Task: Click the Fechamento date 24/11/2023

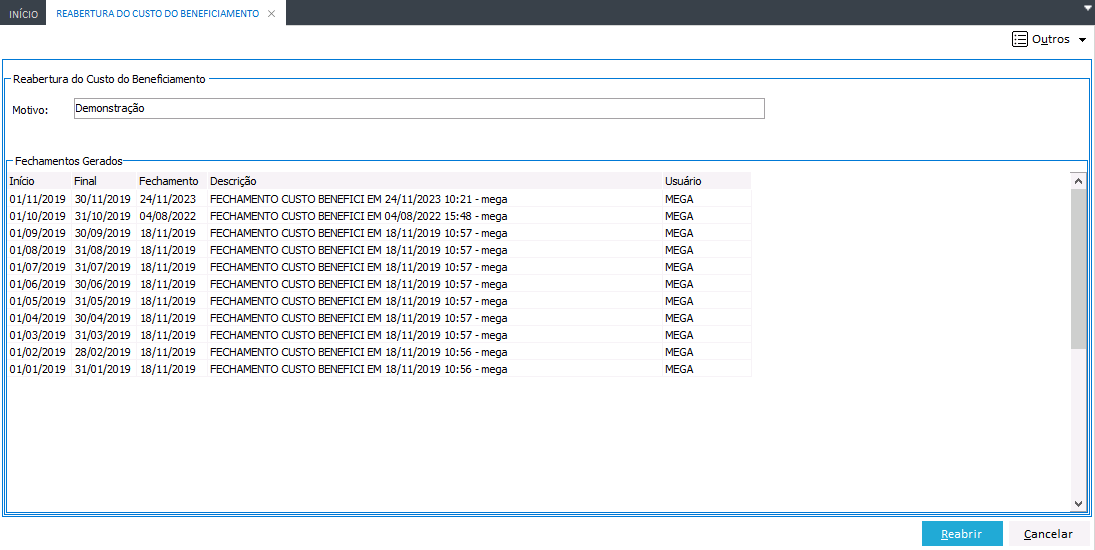Action: point(168,199)
